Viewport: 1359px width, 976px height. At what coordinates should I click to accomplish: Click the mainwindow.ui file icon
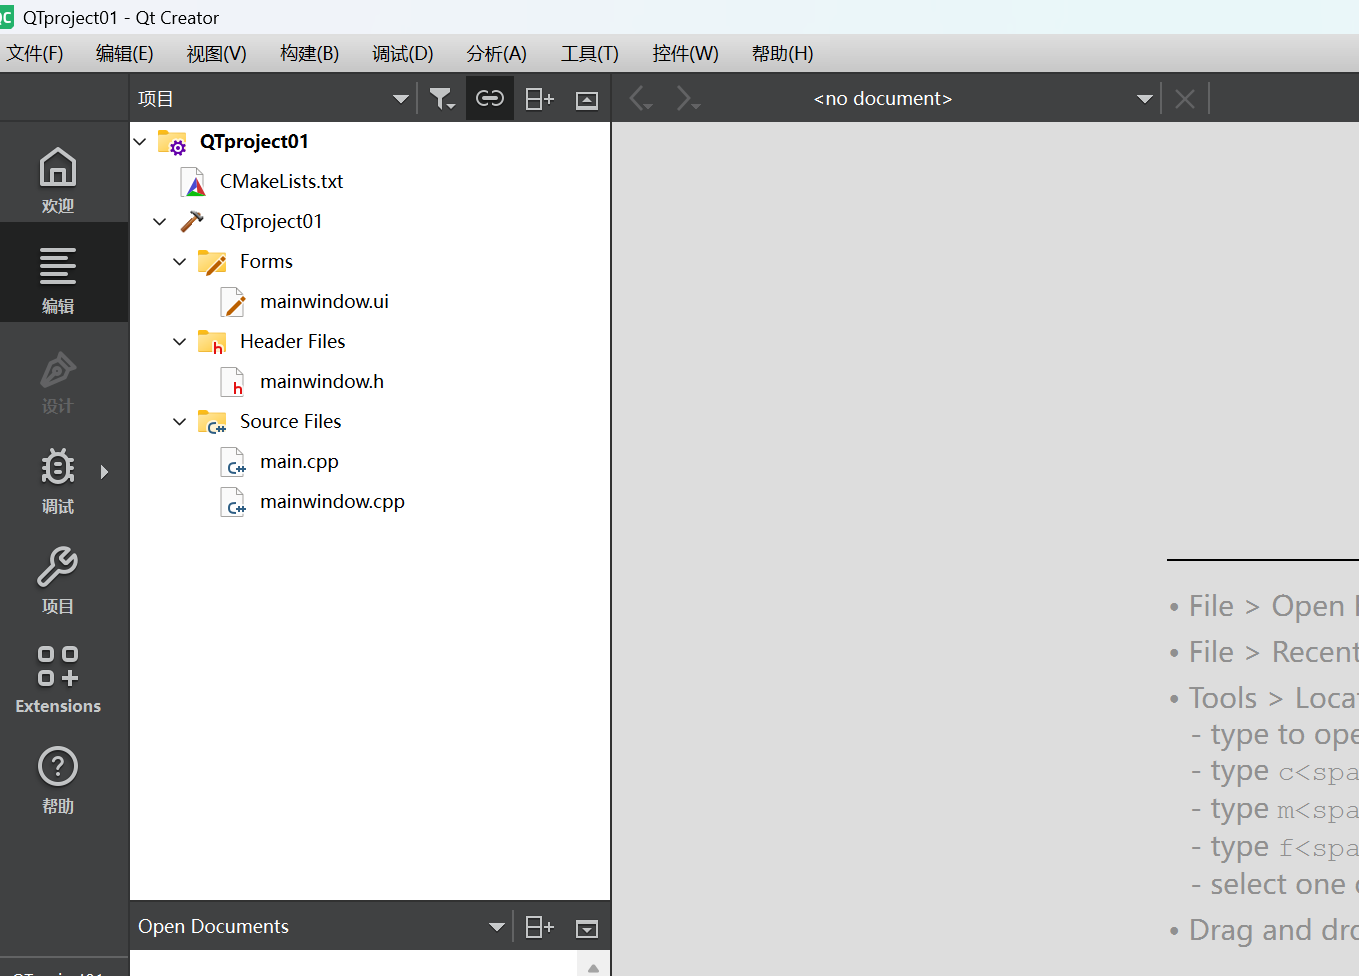click(x=233, y=302)
